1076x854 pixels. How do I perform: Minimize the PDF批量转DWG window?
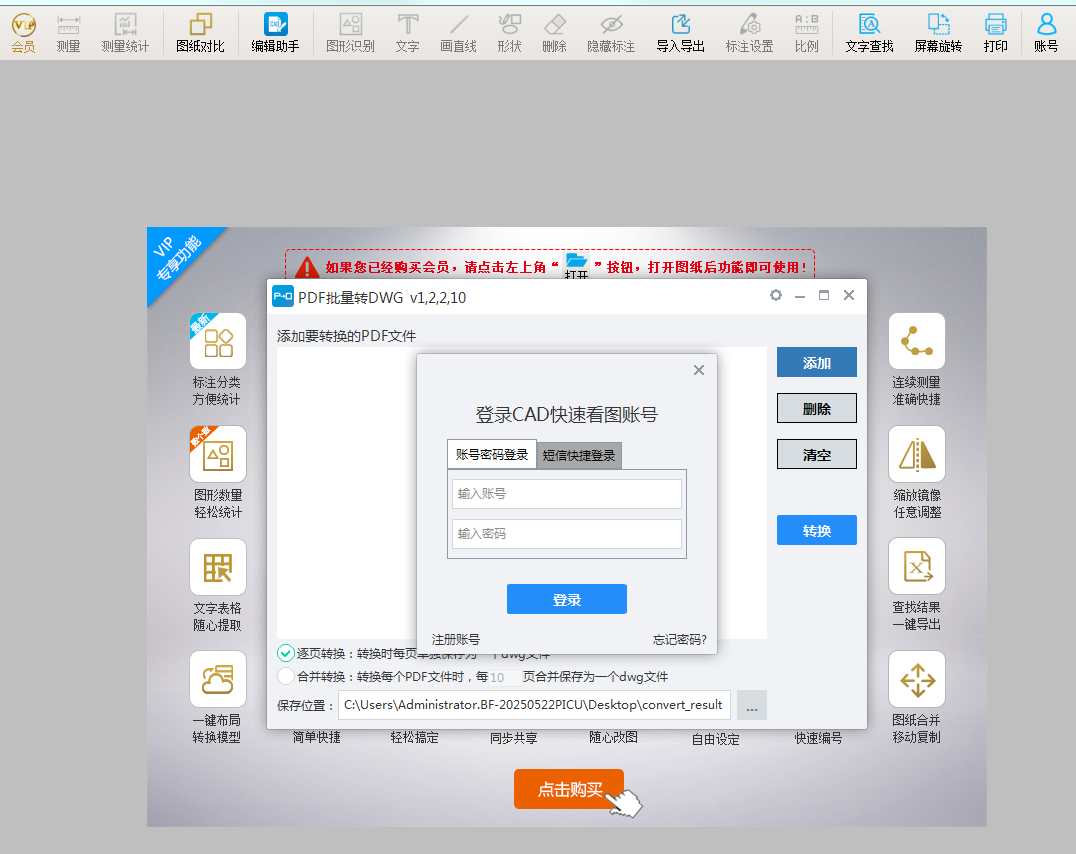tap(800, 296)
